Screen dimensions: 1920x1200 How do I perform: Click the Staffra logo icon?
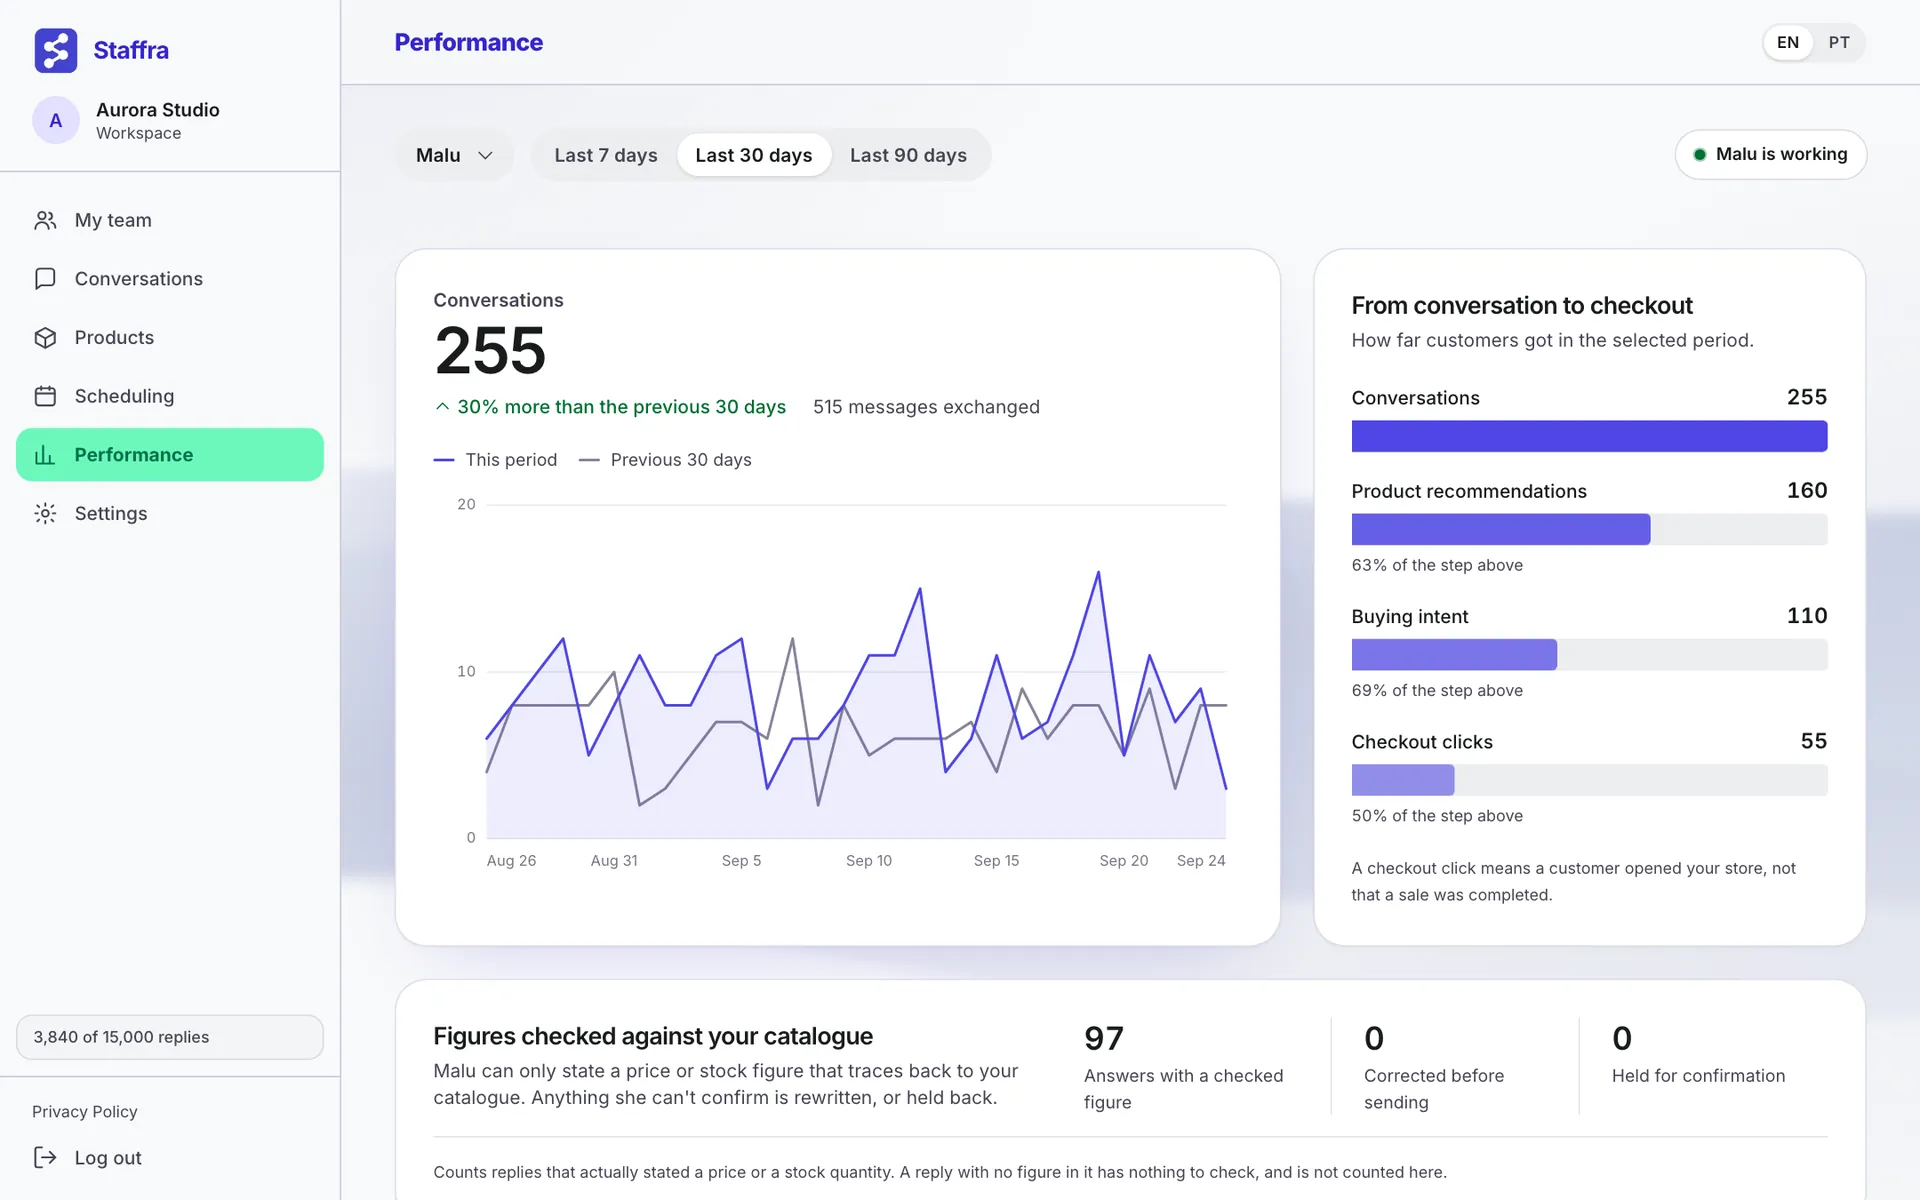(x=56, y=50)
